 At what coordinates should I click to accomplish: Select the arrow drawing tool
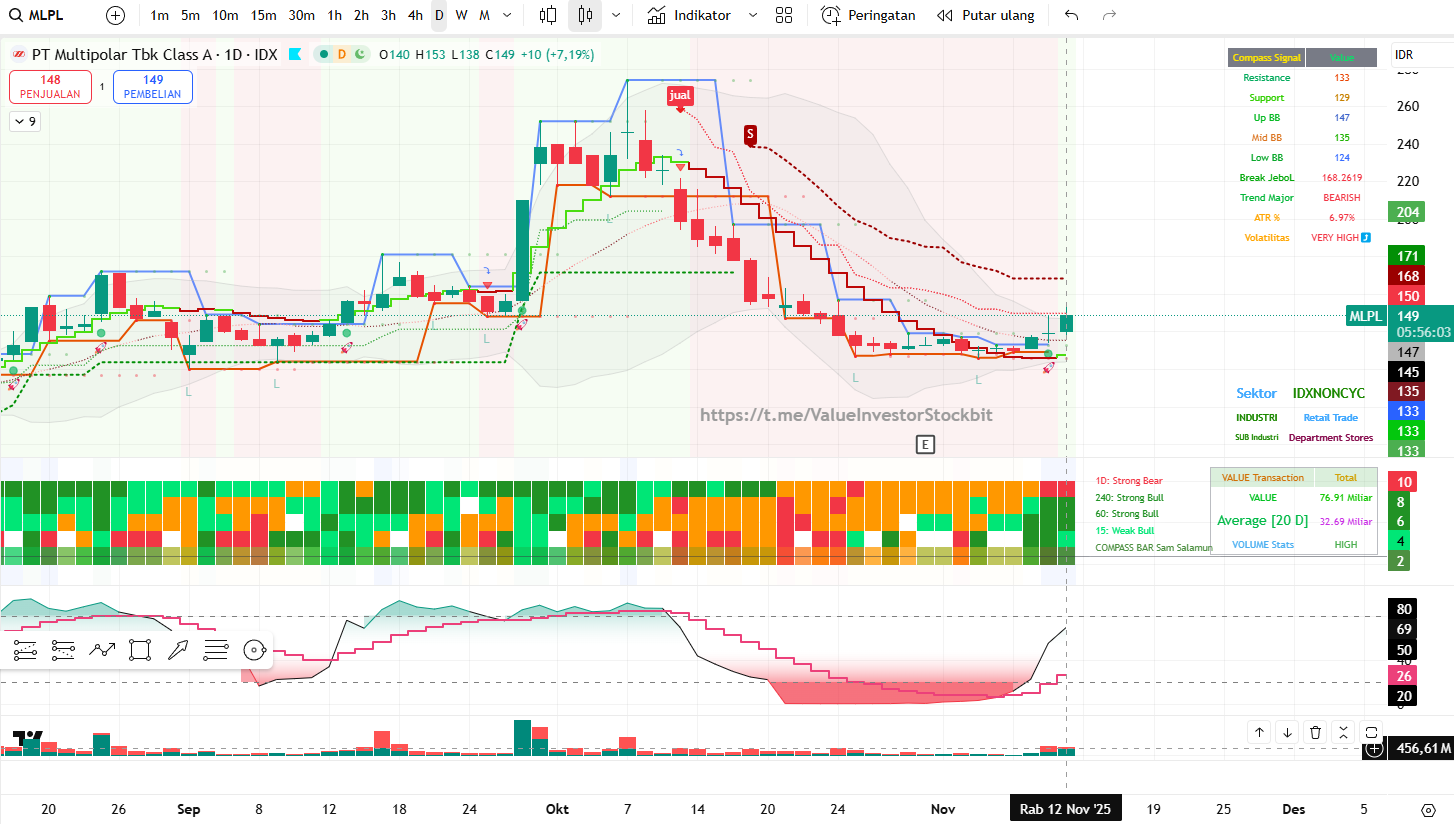click(178, 650)
